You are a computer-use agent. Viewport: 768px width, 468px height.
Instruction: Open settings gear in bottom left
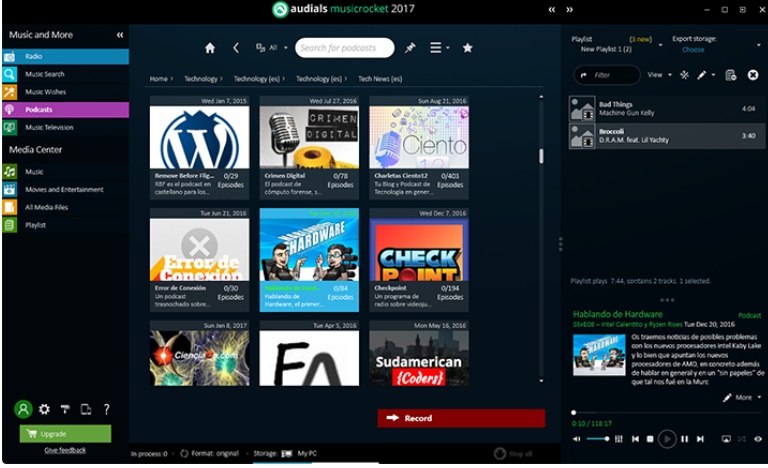44,409
